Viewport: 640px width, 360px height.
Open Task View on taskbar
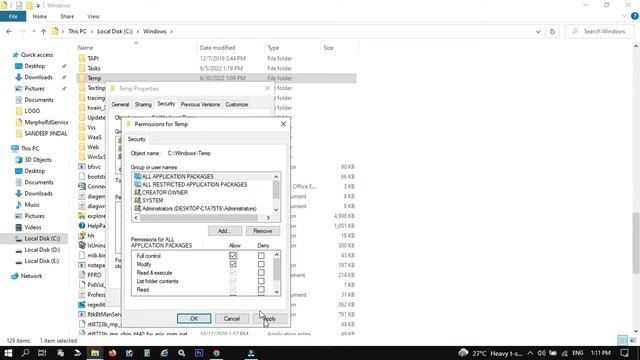[x=42, y=353]
